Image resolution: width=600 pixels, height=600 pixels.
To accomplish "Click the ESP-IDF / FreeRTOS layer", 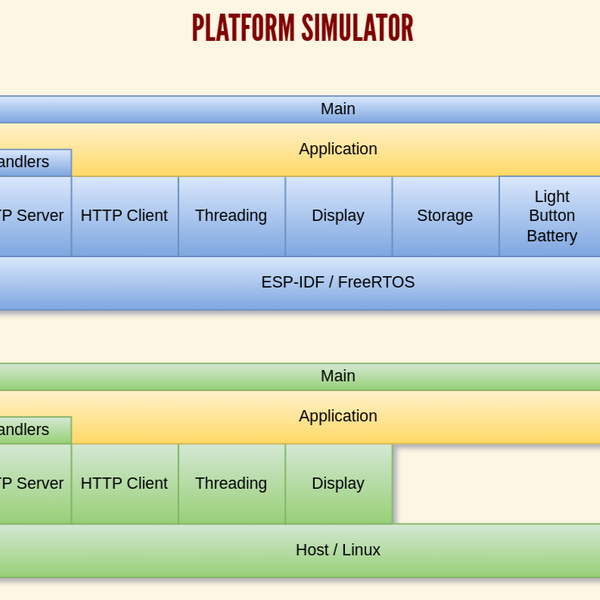I will (x=300, y=283).
